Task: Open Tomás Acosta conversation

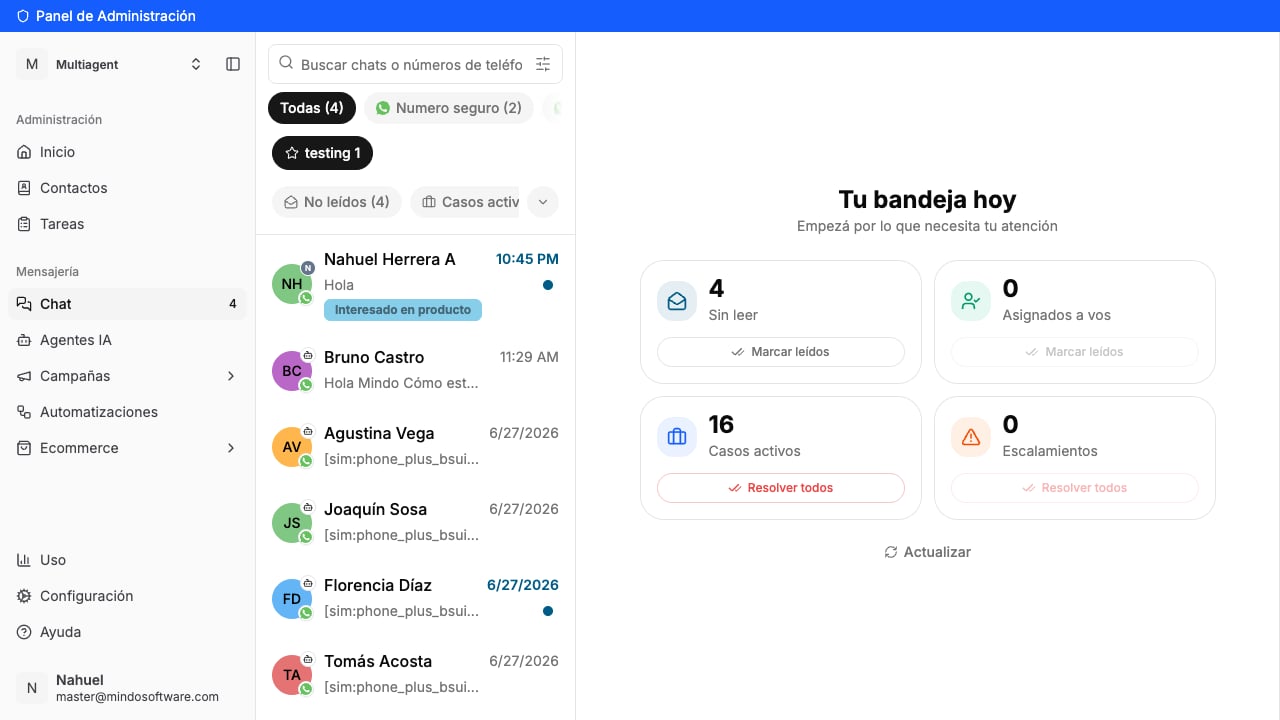Action: click(416, 674)
